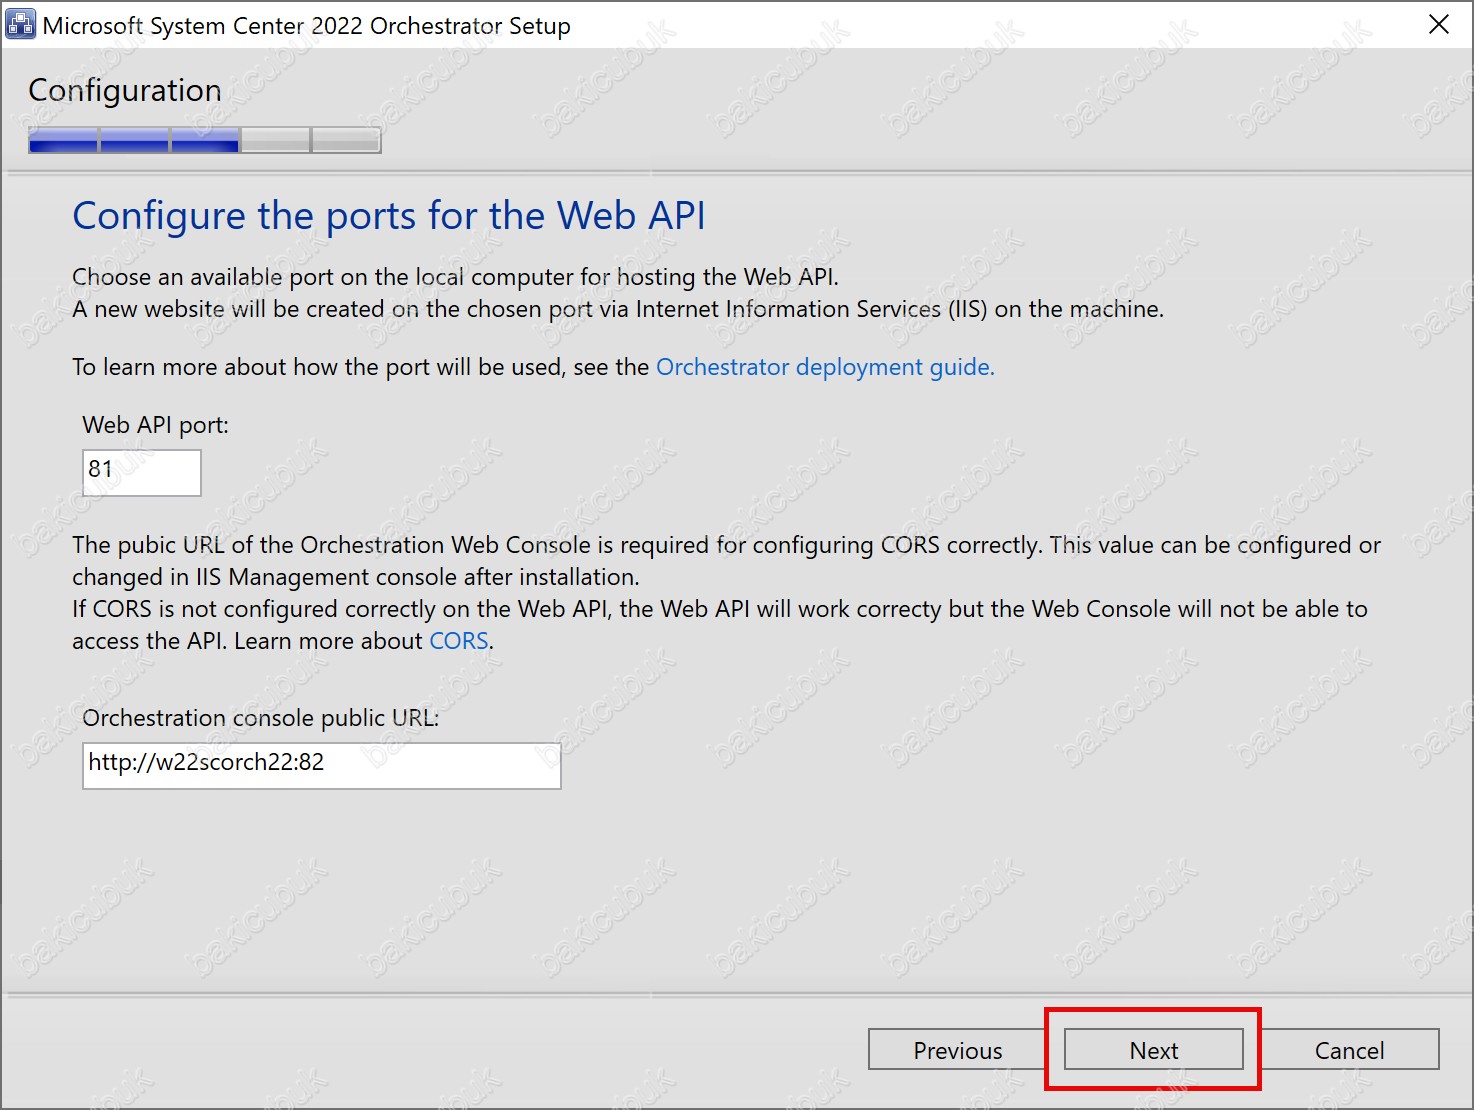Open the Orchestrator deployment guide link

click(825, 367)
